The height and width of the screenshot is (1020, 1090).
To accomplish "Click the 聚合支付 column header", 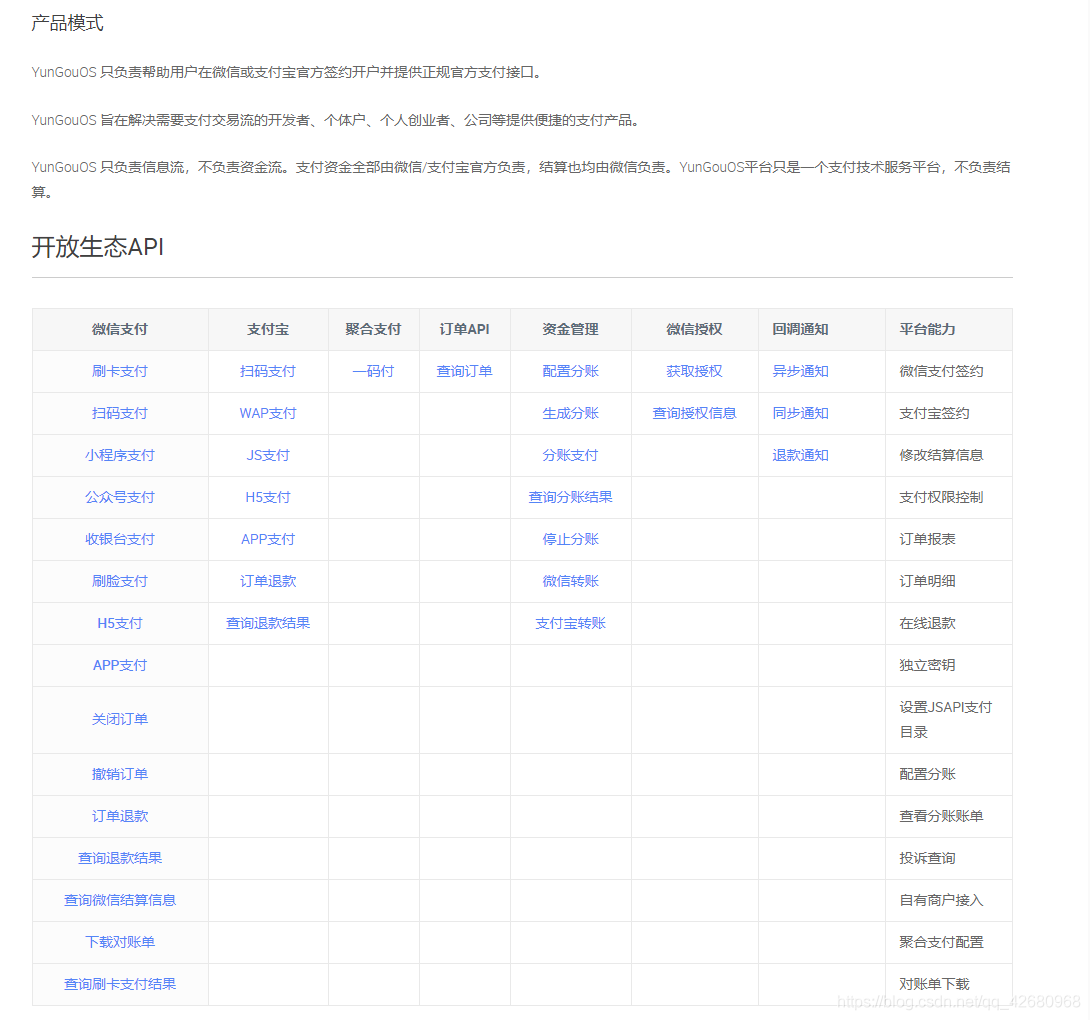I will click(x=373, y=330).
